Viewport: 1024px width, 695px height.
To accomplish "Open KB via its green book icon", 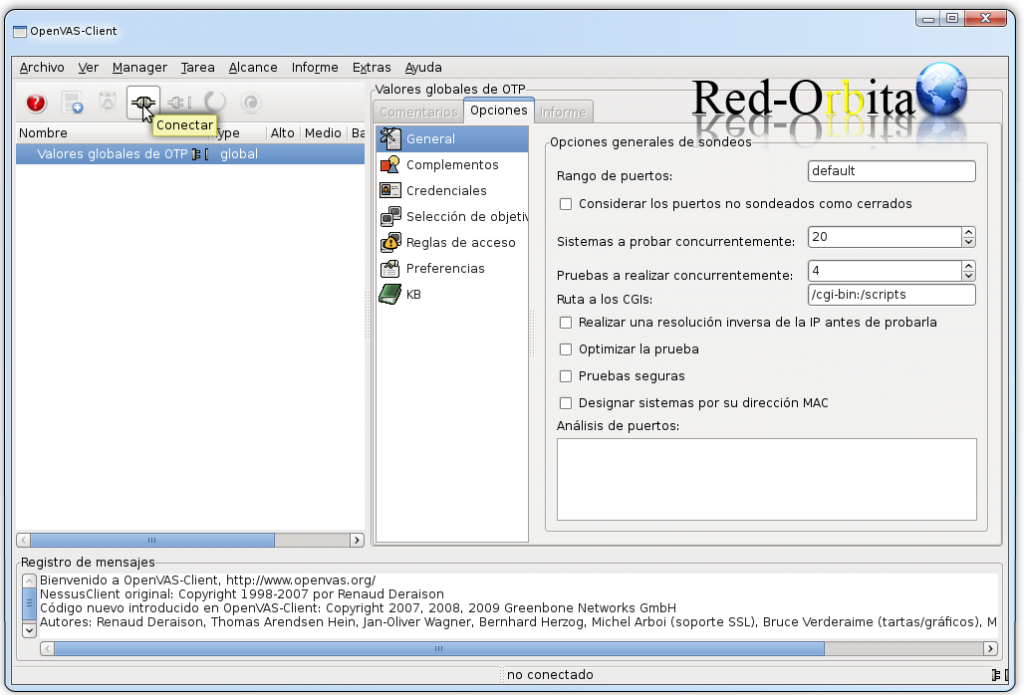I will click(390, 295).
